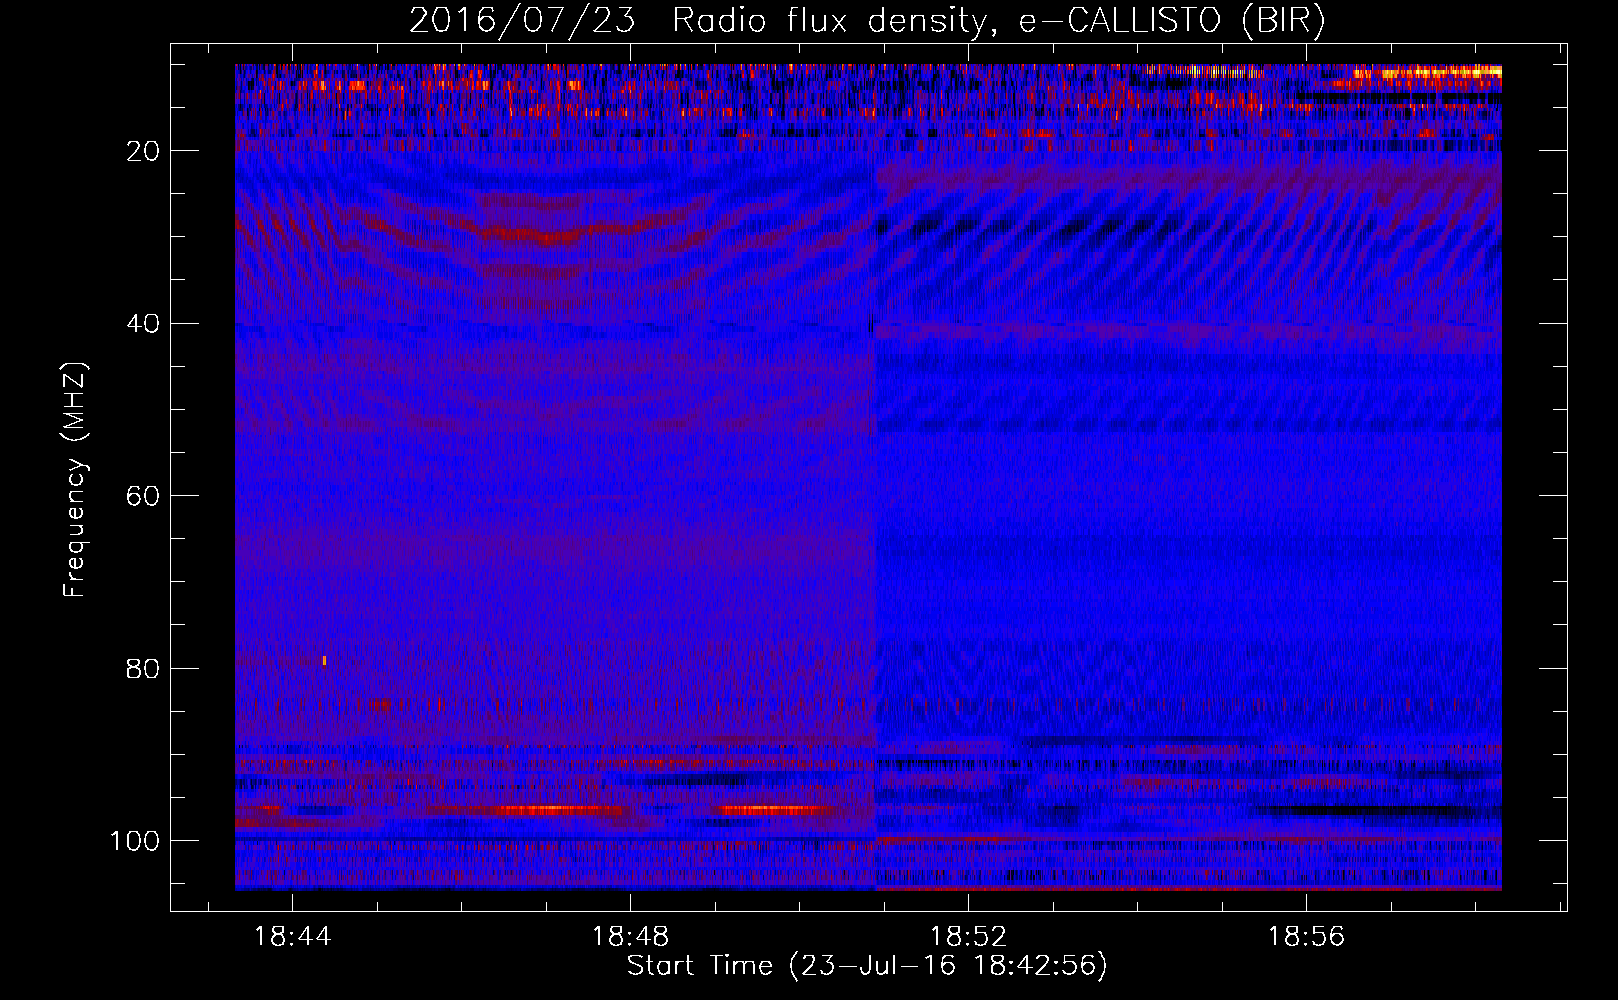The width and height of the screenshot is (1618, 1000).
Task: Click the 80 frequency tick label
Action: [143, 668]
